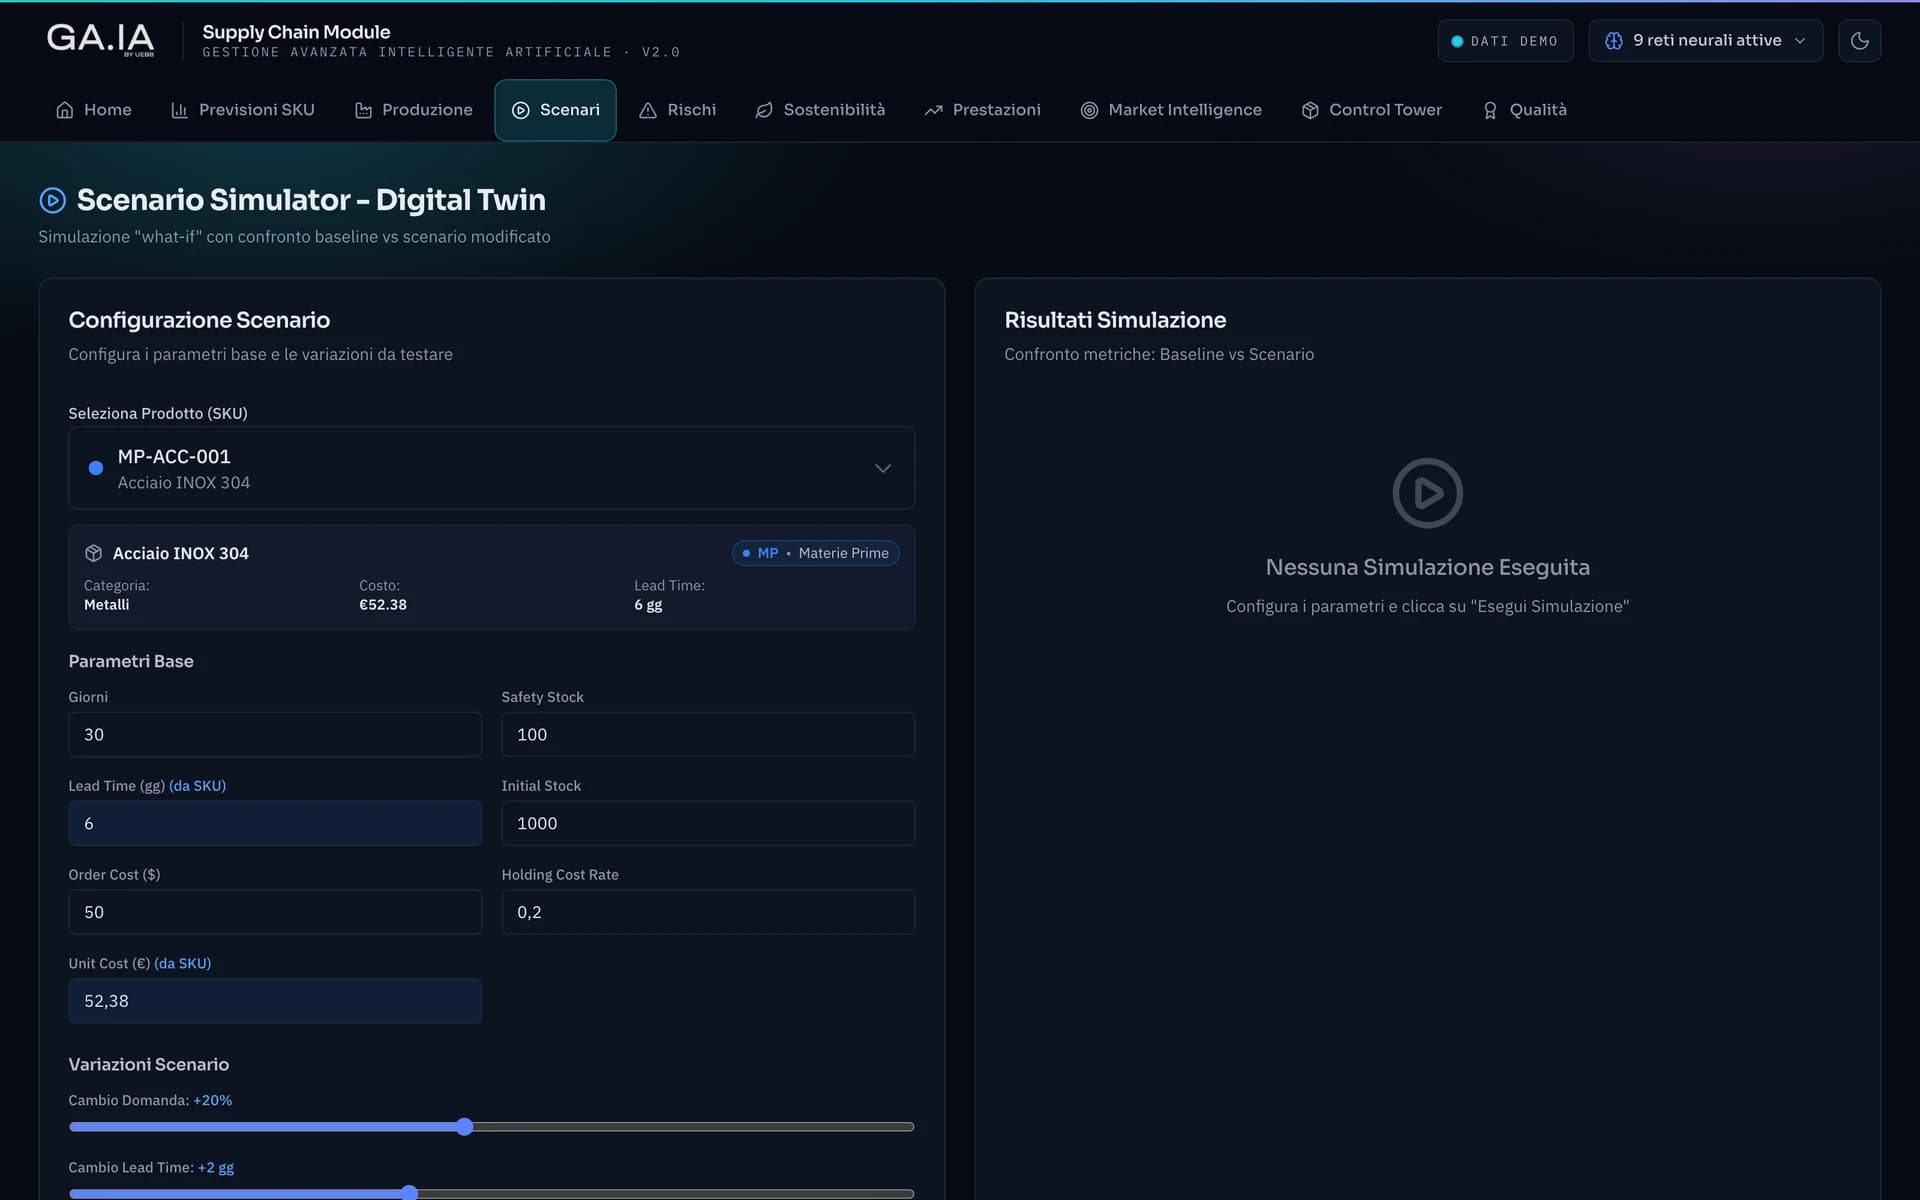The width and height of the screenshot is (1920, 1200).
Task: Click the 6 gg lead time value
Action: tap(648, 605)
